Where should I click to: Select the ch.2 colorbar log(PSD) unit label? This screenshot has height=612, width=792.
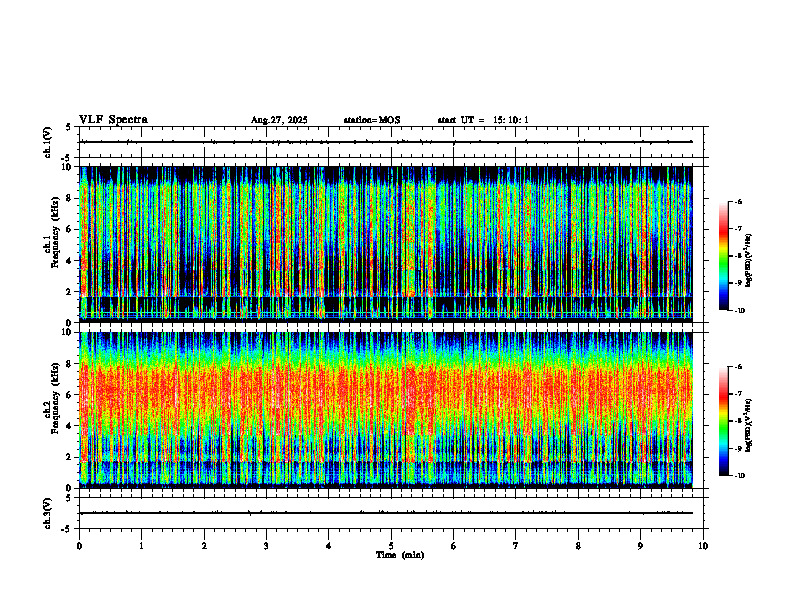(x=749, y=425)
